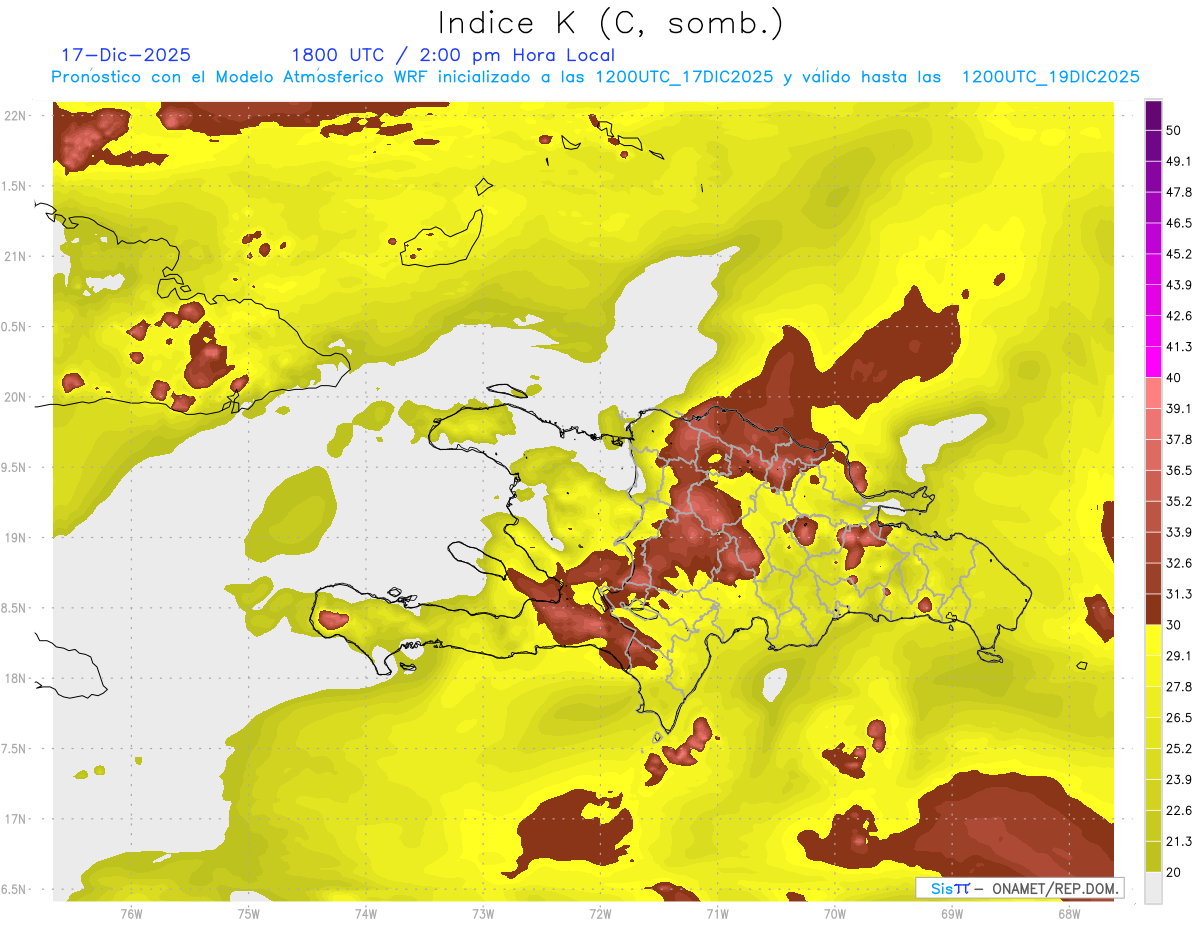Click the color scale value "20"

coord(1174,872)
